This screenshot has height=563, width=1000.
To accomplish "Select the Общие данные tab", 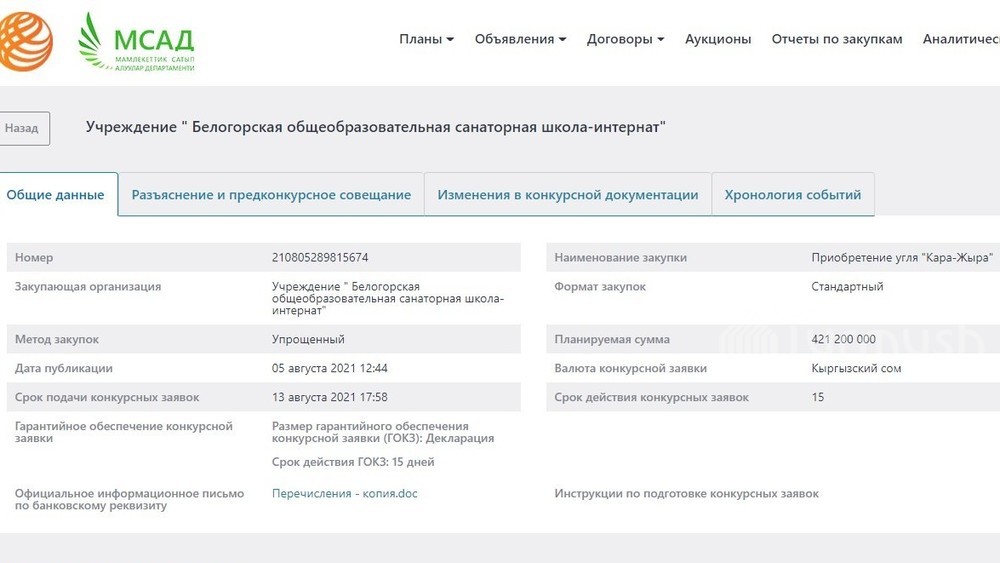I will (56, 195).
